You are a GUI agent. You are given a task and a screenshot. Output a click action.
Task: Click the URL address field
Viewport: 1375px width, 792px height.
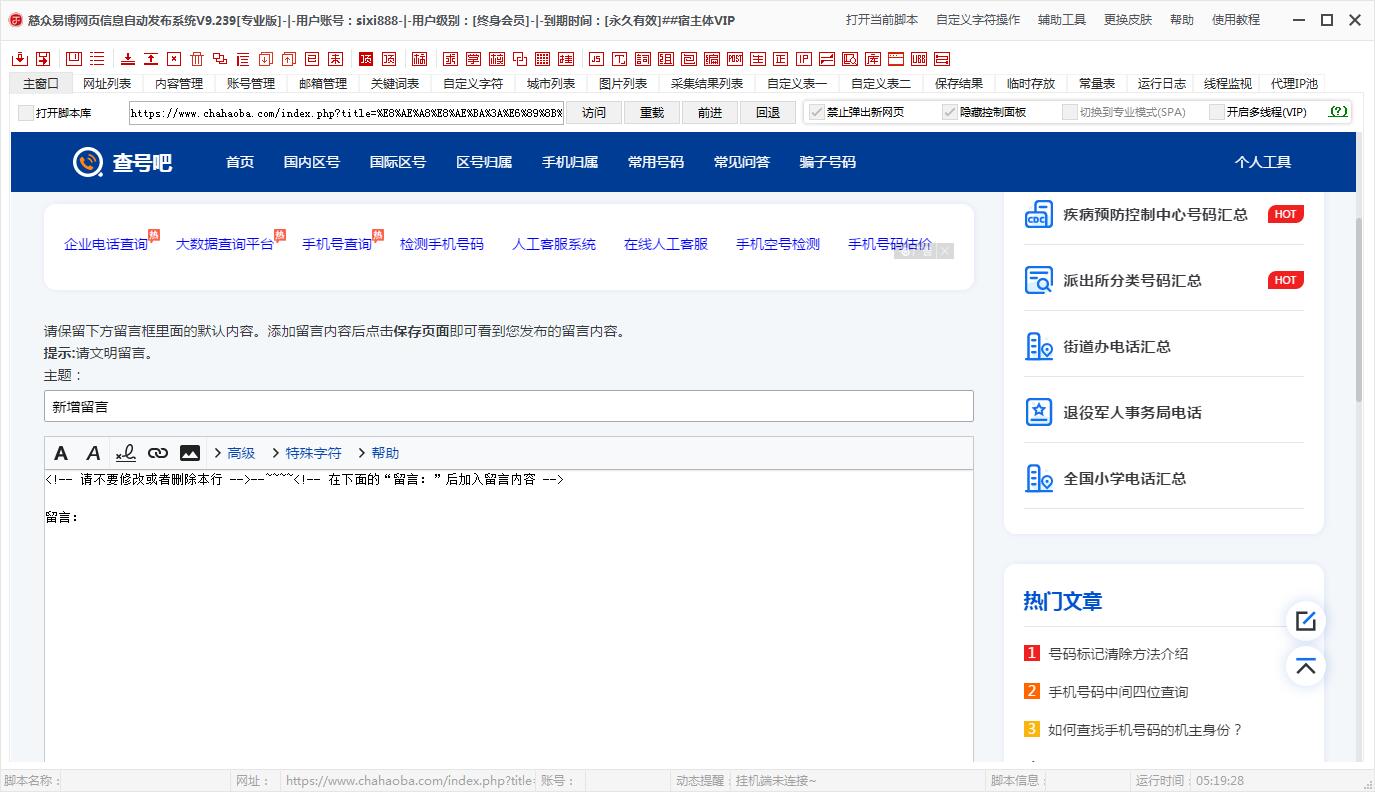pos(347,113)
